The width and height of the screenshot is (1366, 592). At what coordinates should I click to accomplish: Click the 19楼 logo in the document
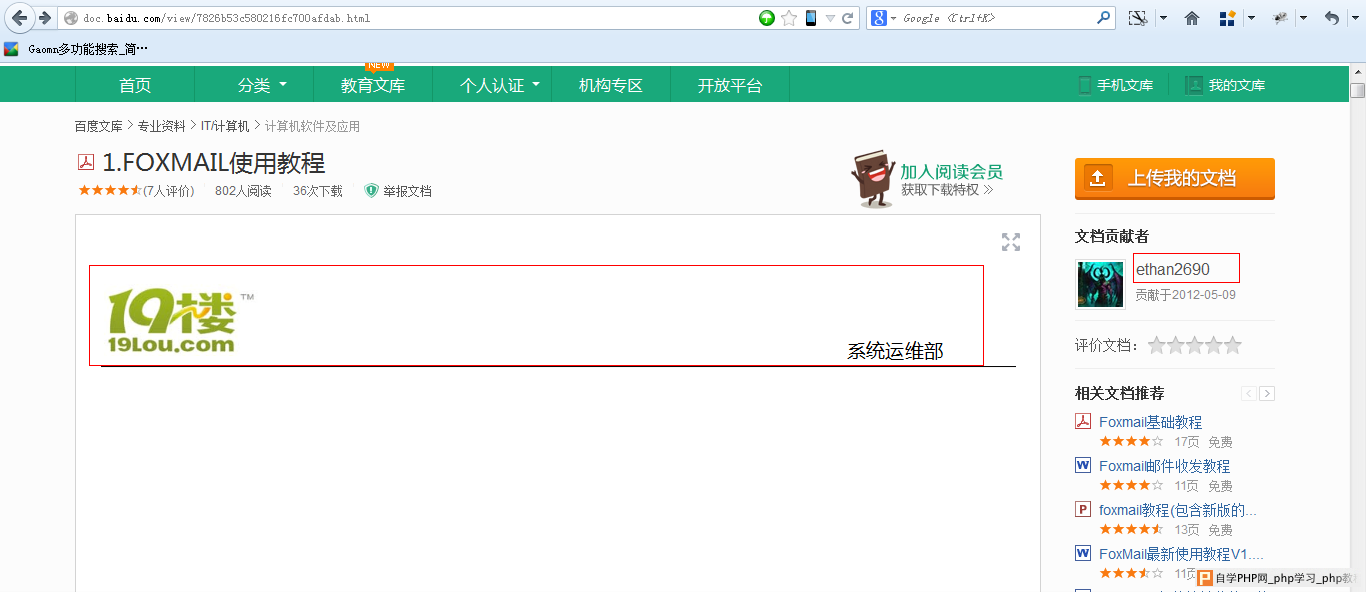[x=180, y=322]
